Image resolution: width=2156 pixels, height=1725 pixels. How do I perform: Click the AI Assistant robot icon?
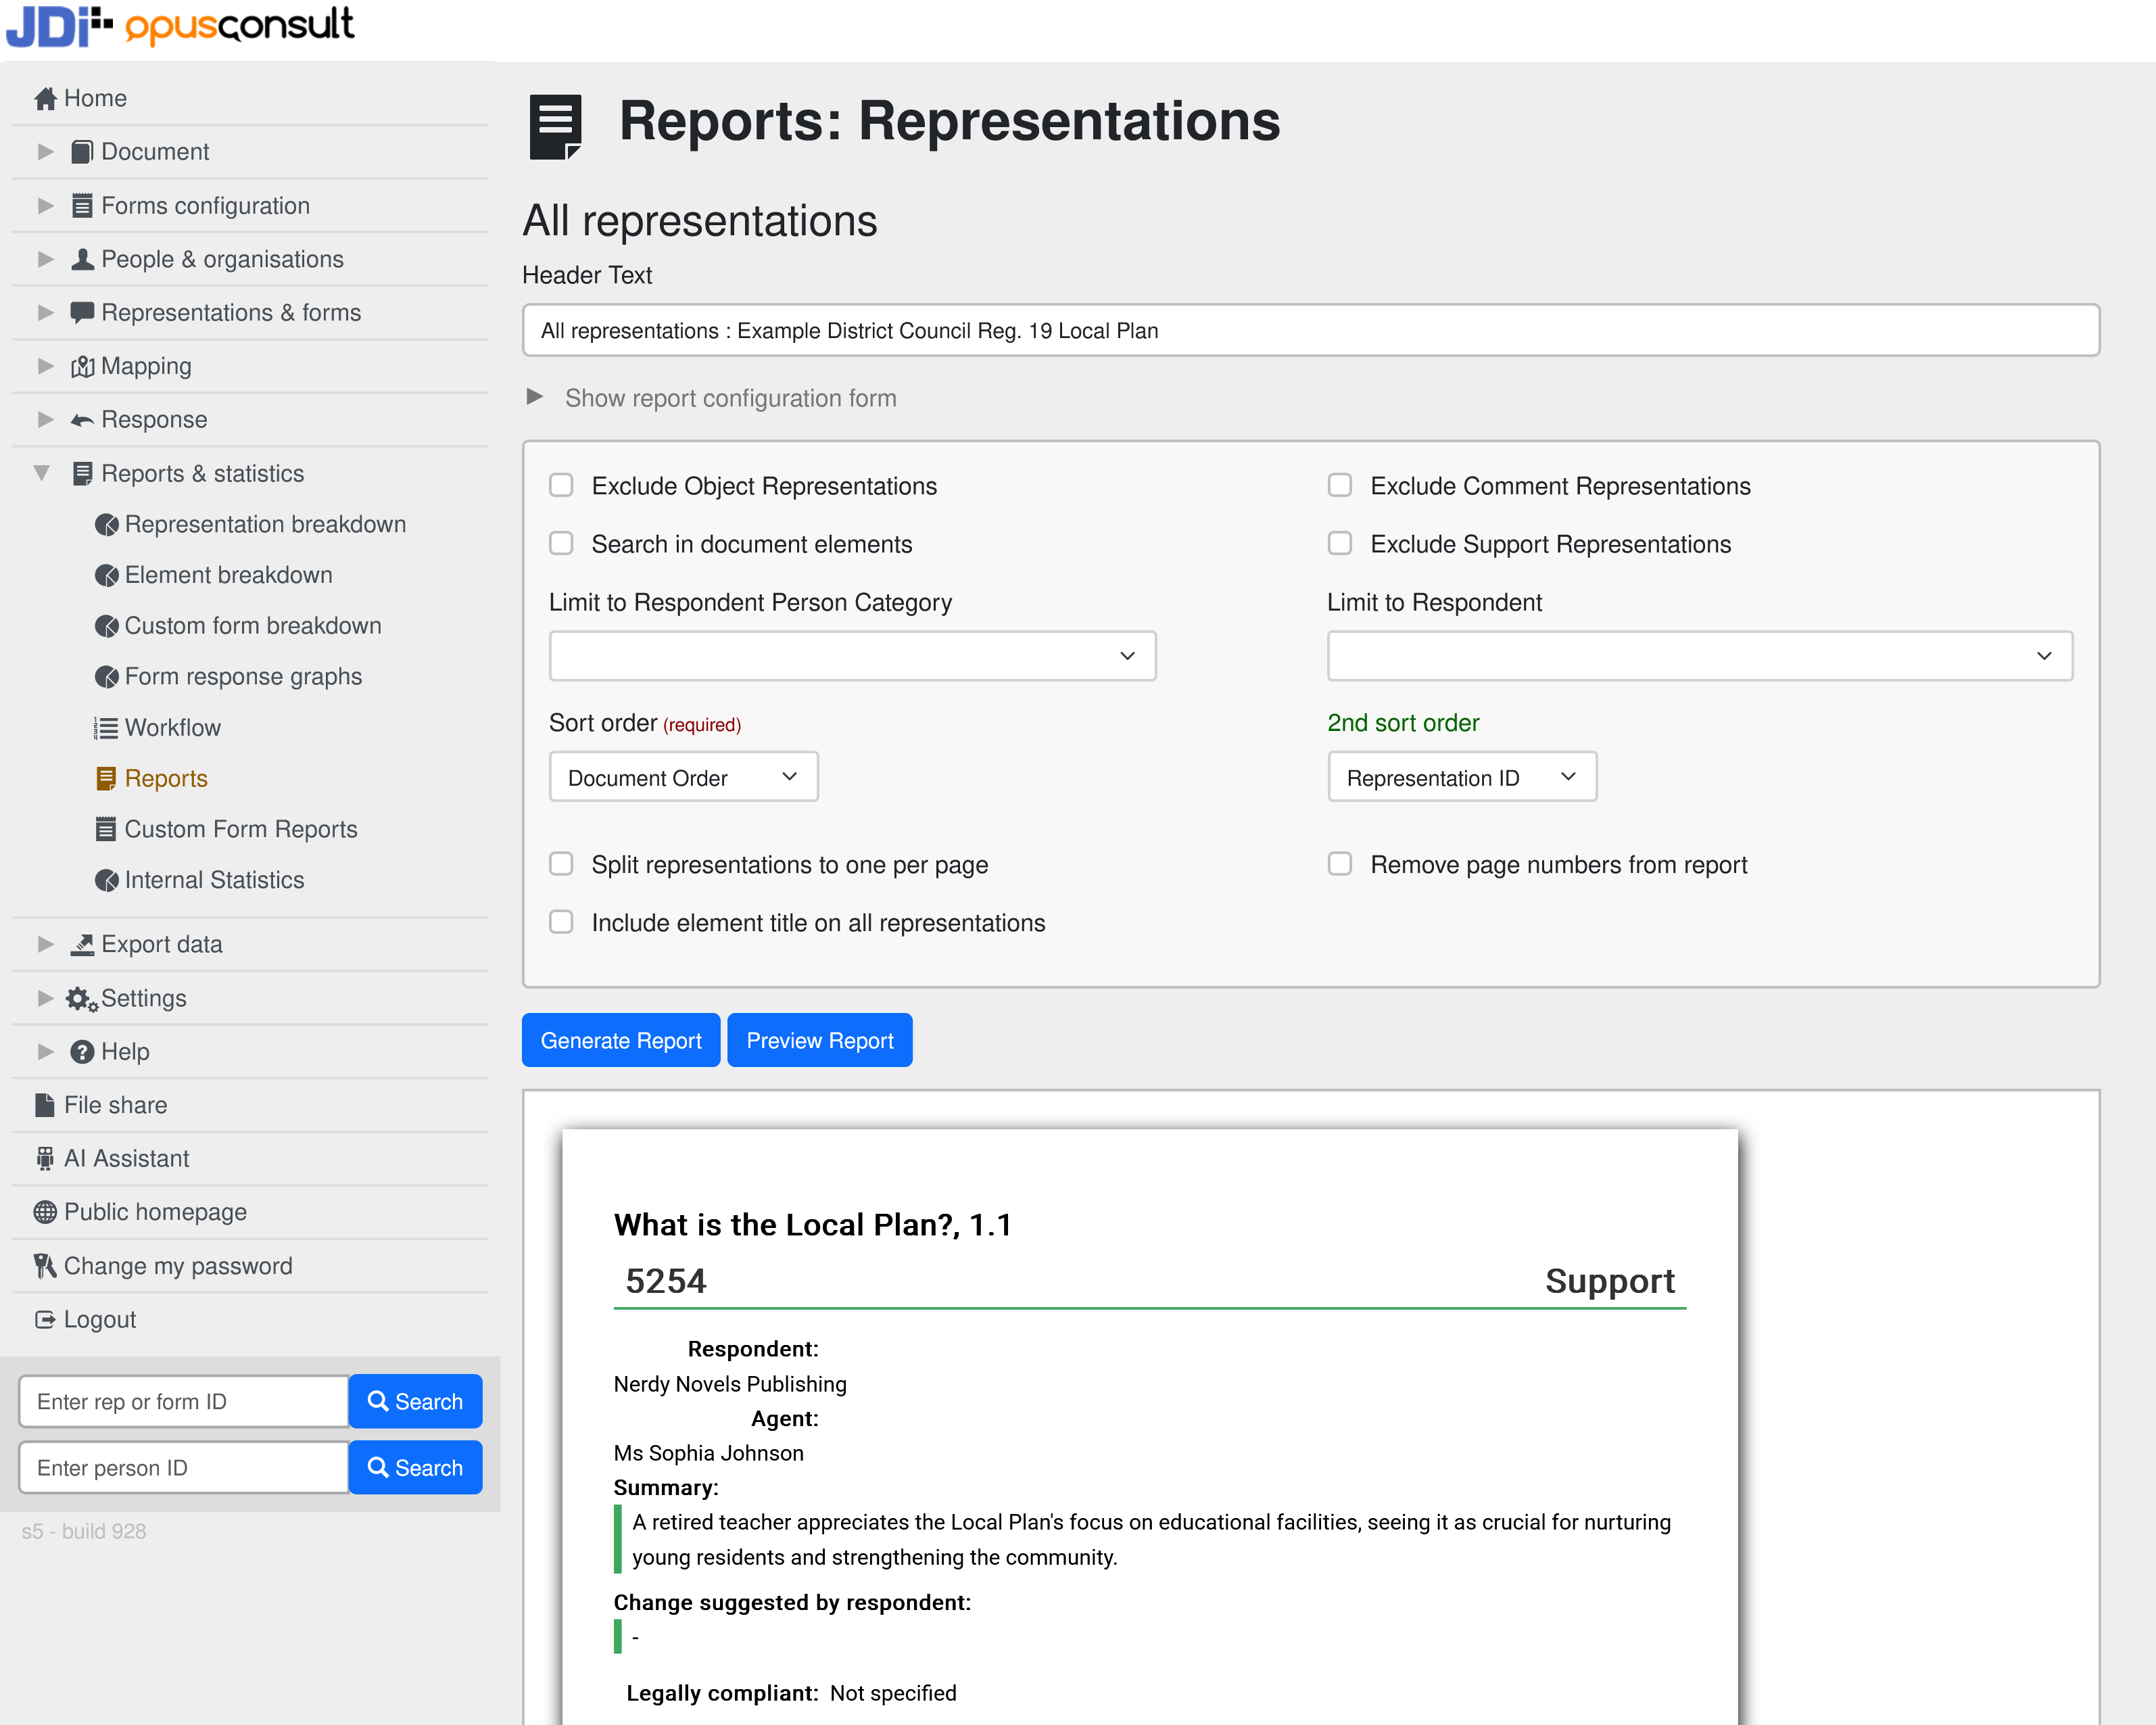tap(44, 1158)
